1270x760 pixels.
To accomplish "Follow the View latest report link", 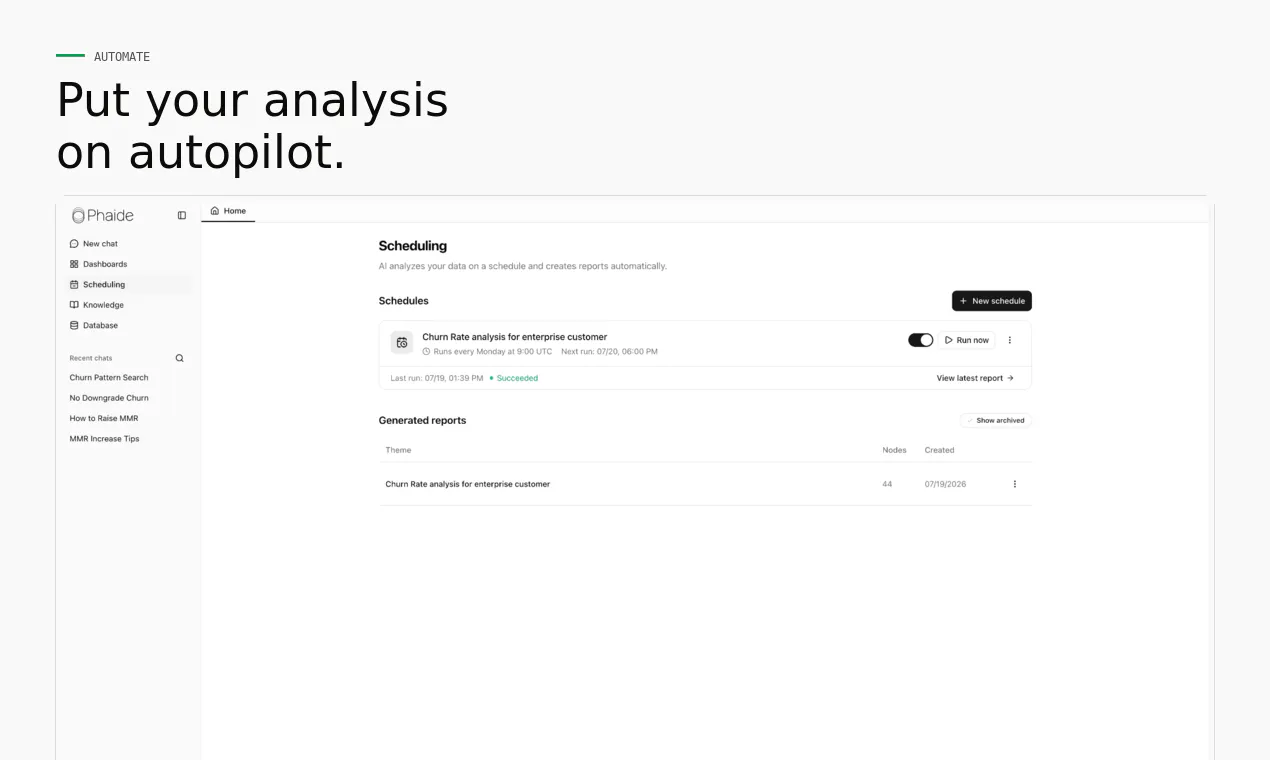I will point(975,378).
